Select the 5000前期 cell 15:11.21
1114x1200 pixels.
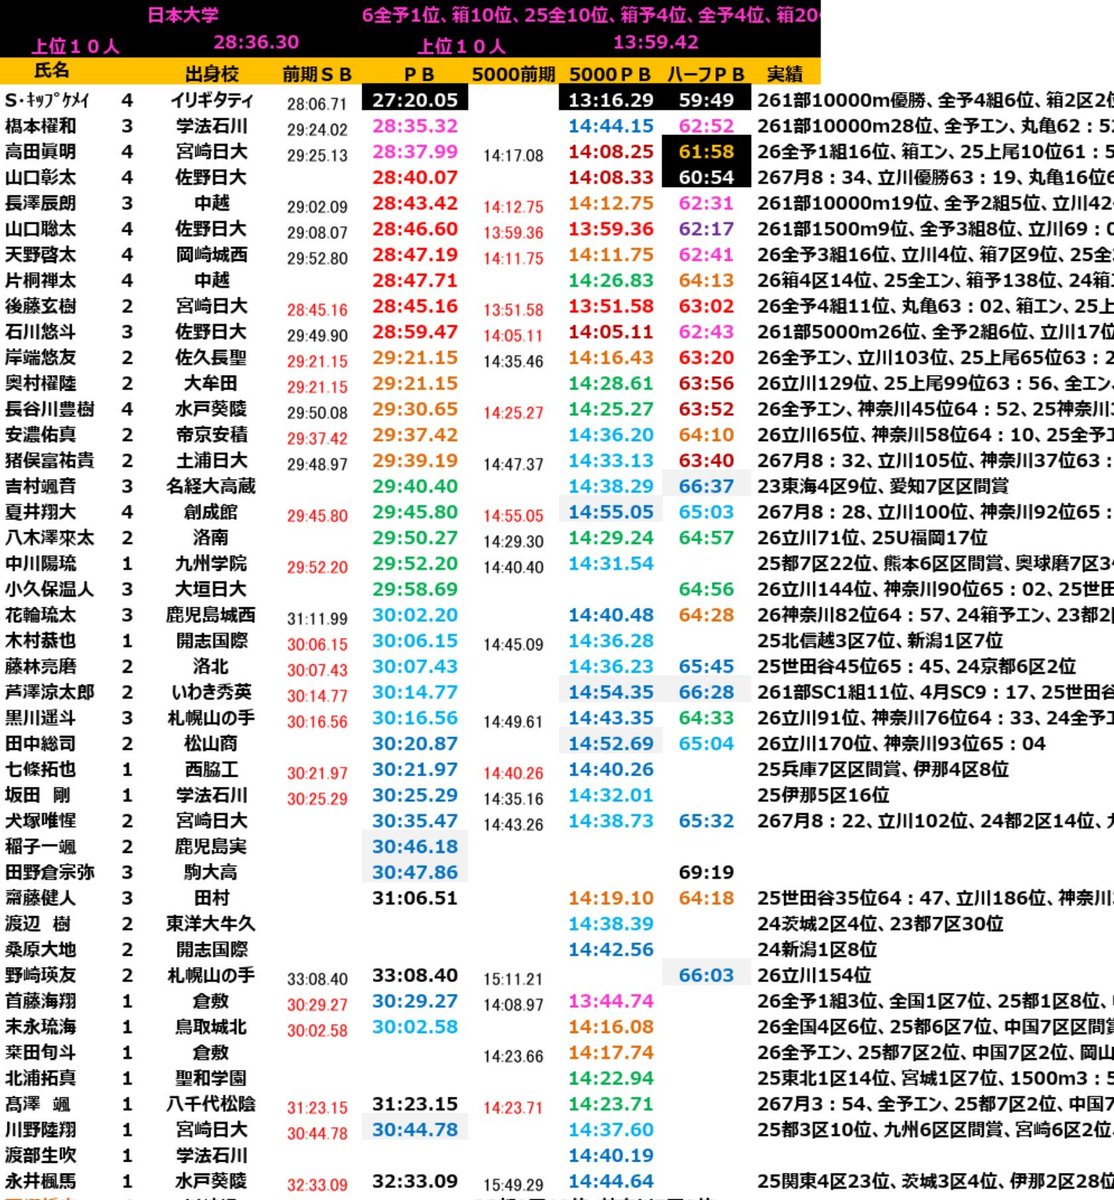tap(513, 979)
